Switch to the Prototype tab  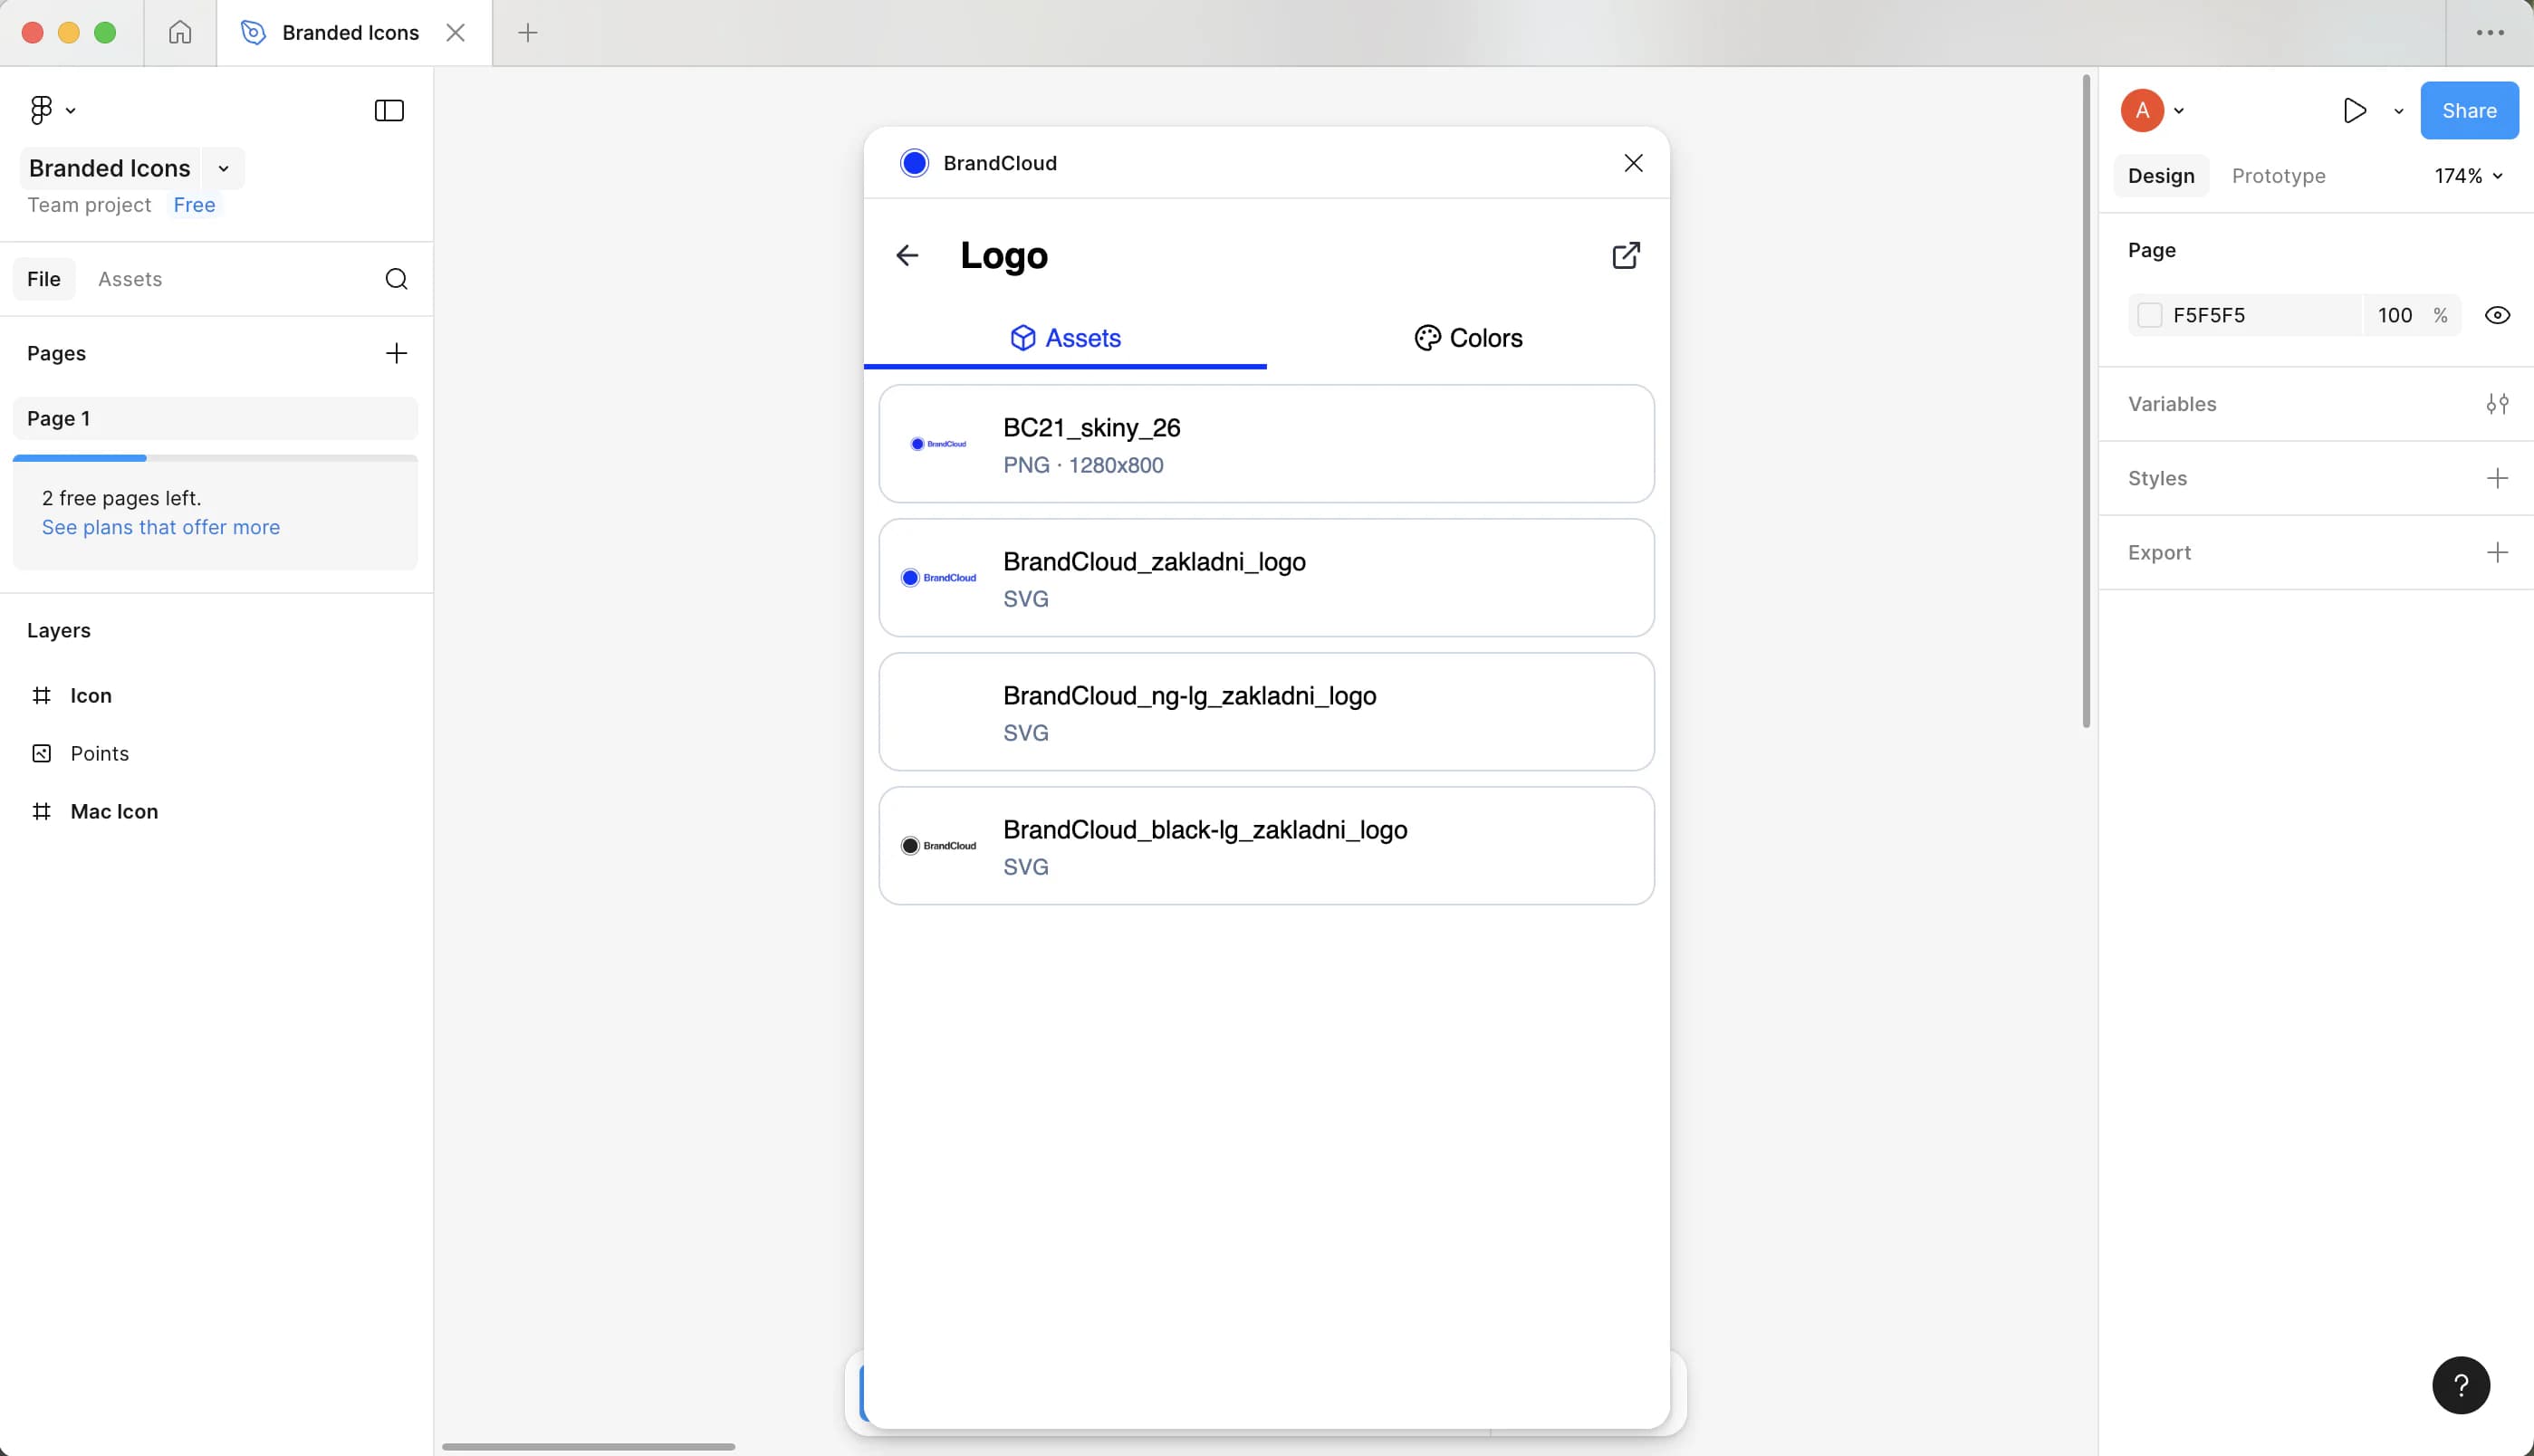(2278, 176)
